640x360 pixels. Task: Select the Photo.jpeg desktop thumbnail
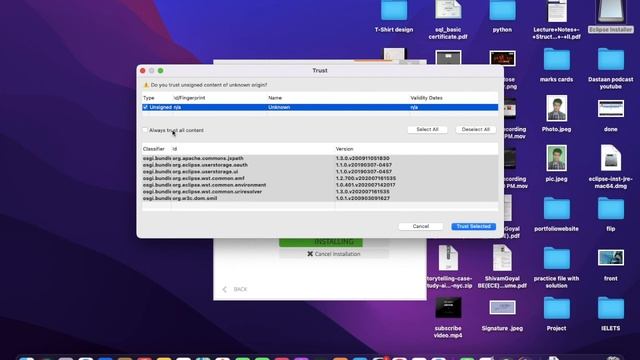[557, 108]
